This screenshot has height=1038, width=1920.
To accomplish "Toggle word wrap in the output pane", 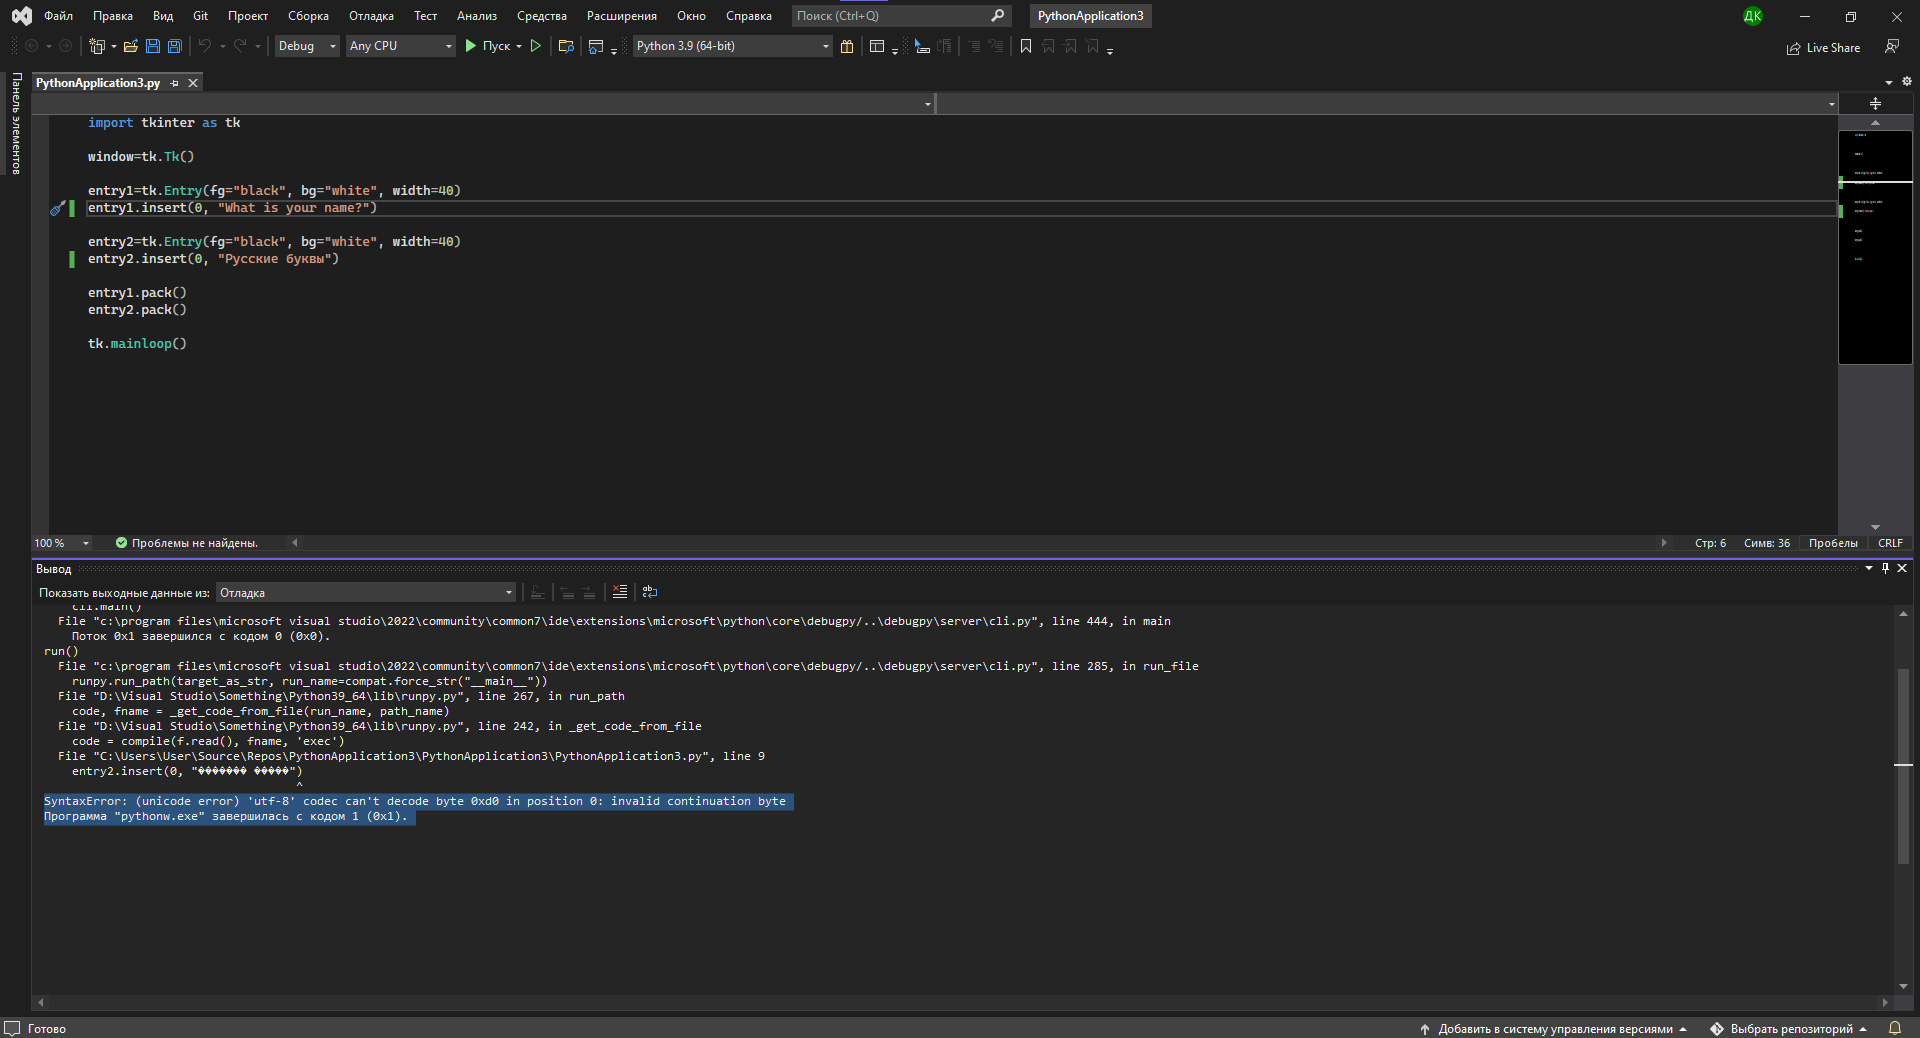I will (x=650, y=592).
